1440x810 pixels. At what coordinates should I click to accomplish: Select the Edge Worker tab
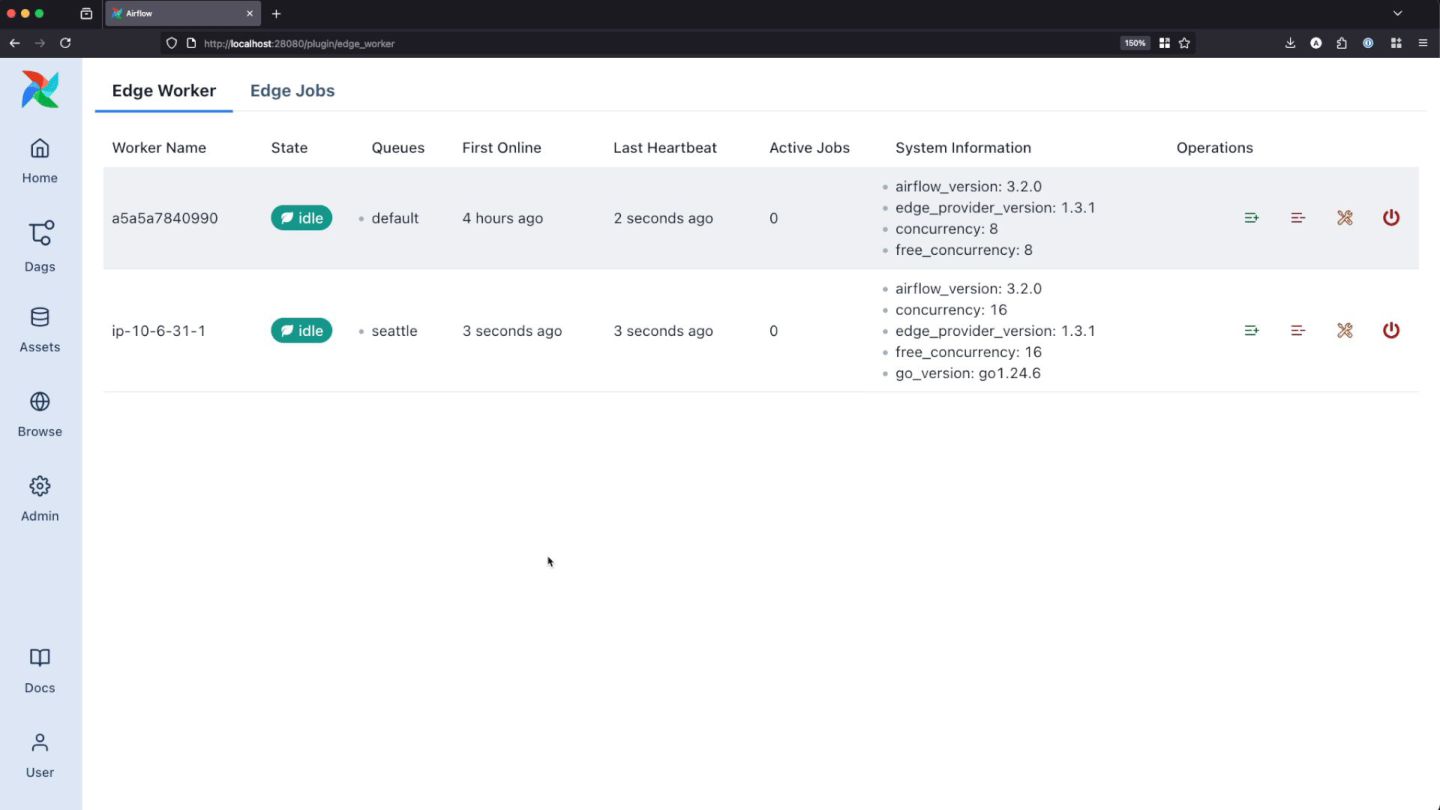[x=164, y=91]
